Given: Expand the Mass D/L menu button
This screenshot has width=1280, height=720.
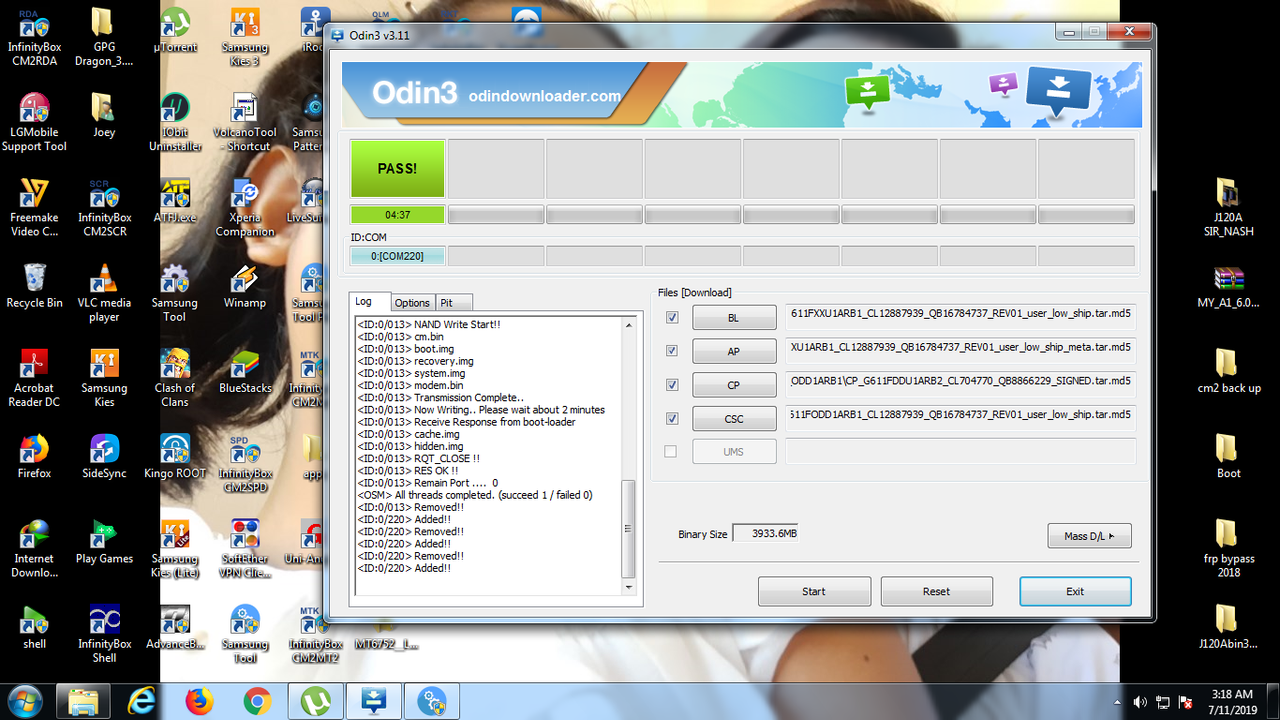Looking at the screenshot, I should (x=1089, y=536).
